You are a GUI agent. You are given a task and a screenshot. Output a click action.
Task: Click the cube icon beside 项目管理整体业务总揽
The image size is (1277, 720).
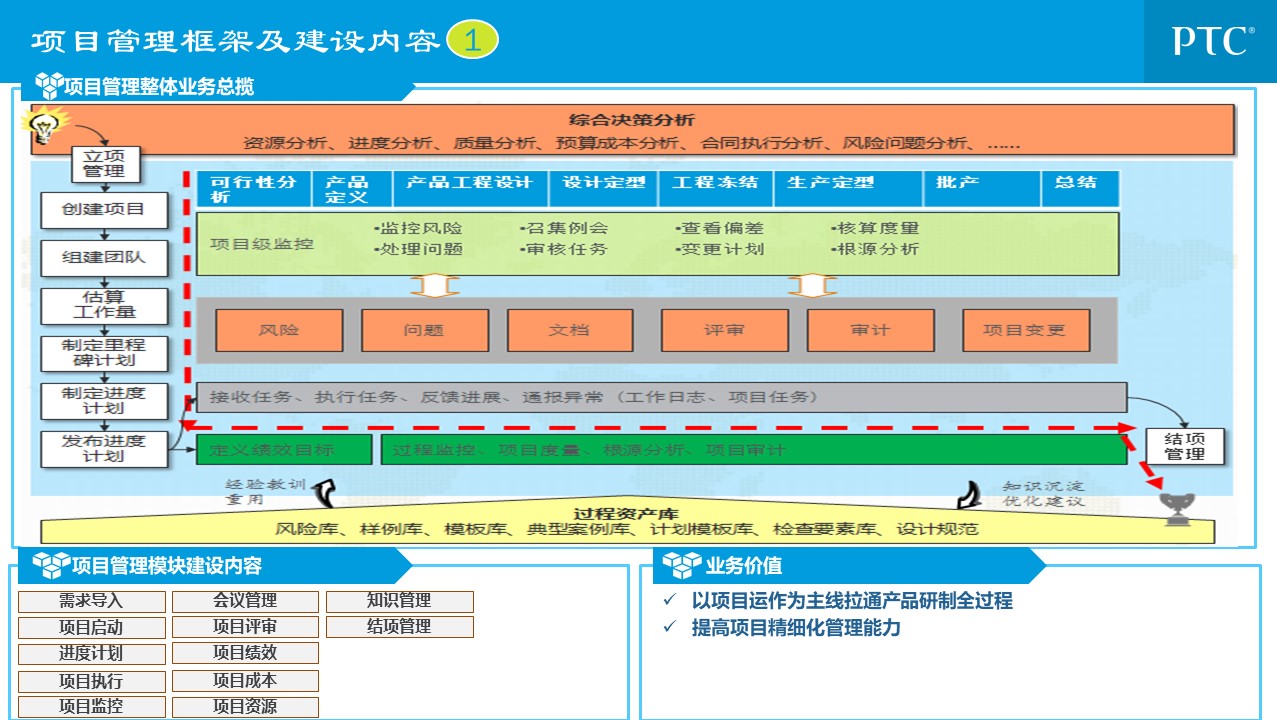pos(48,84)
